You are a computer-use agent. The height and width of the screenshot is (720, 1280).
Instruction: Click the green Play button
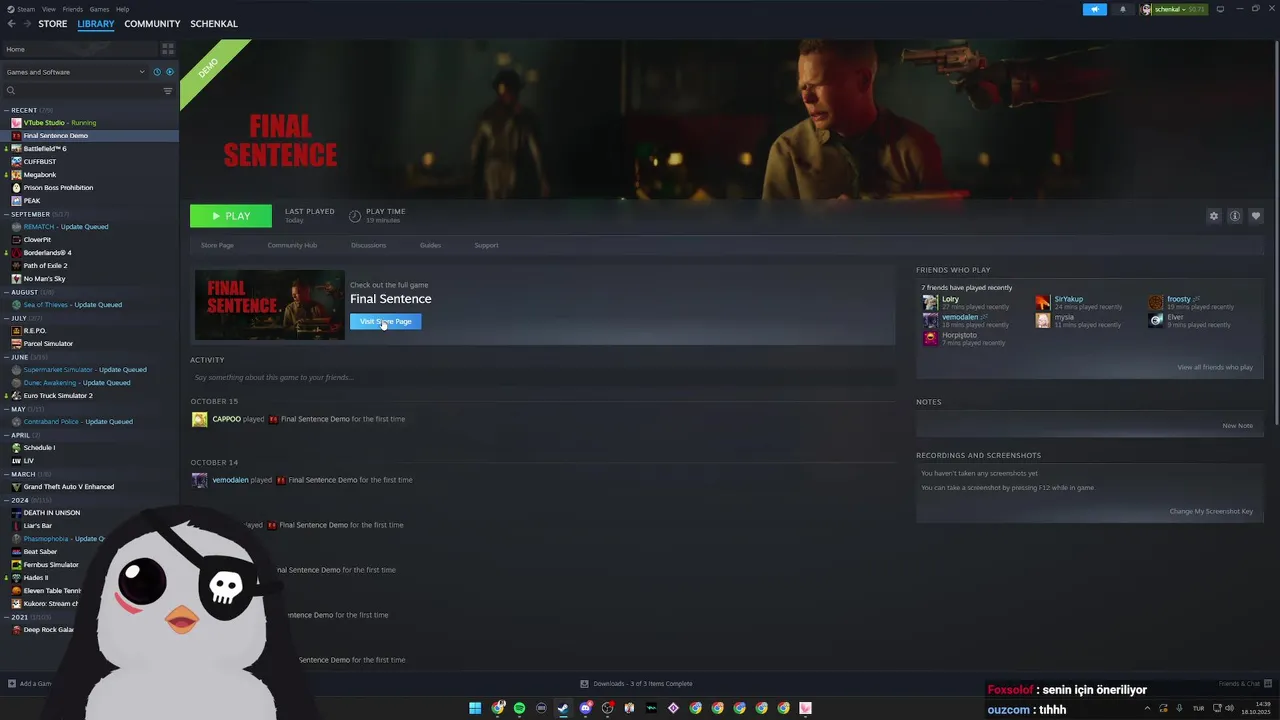click(231, 216)
